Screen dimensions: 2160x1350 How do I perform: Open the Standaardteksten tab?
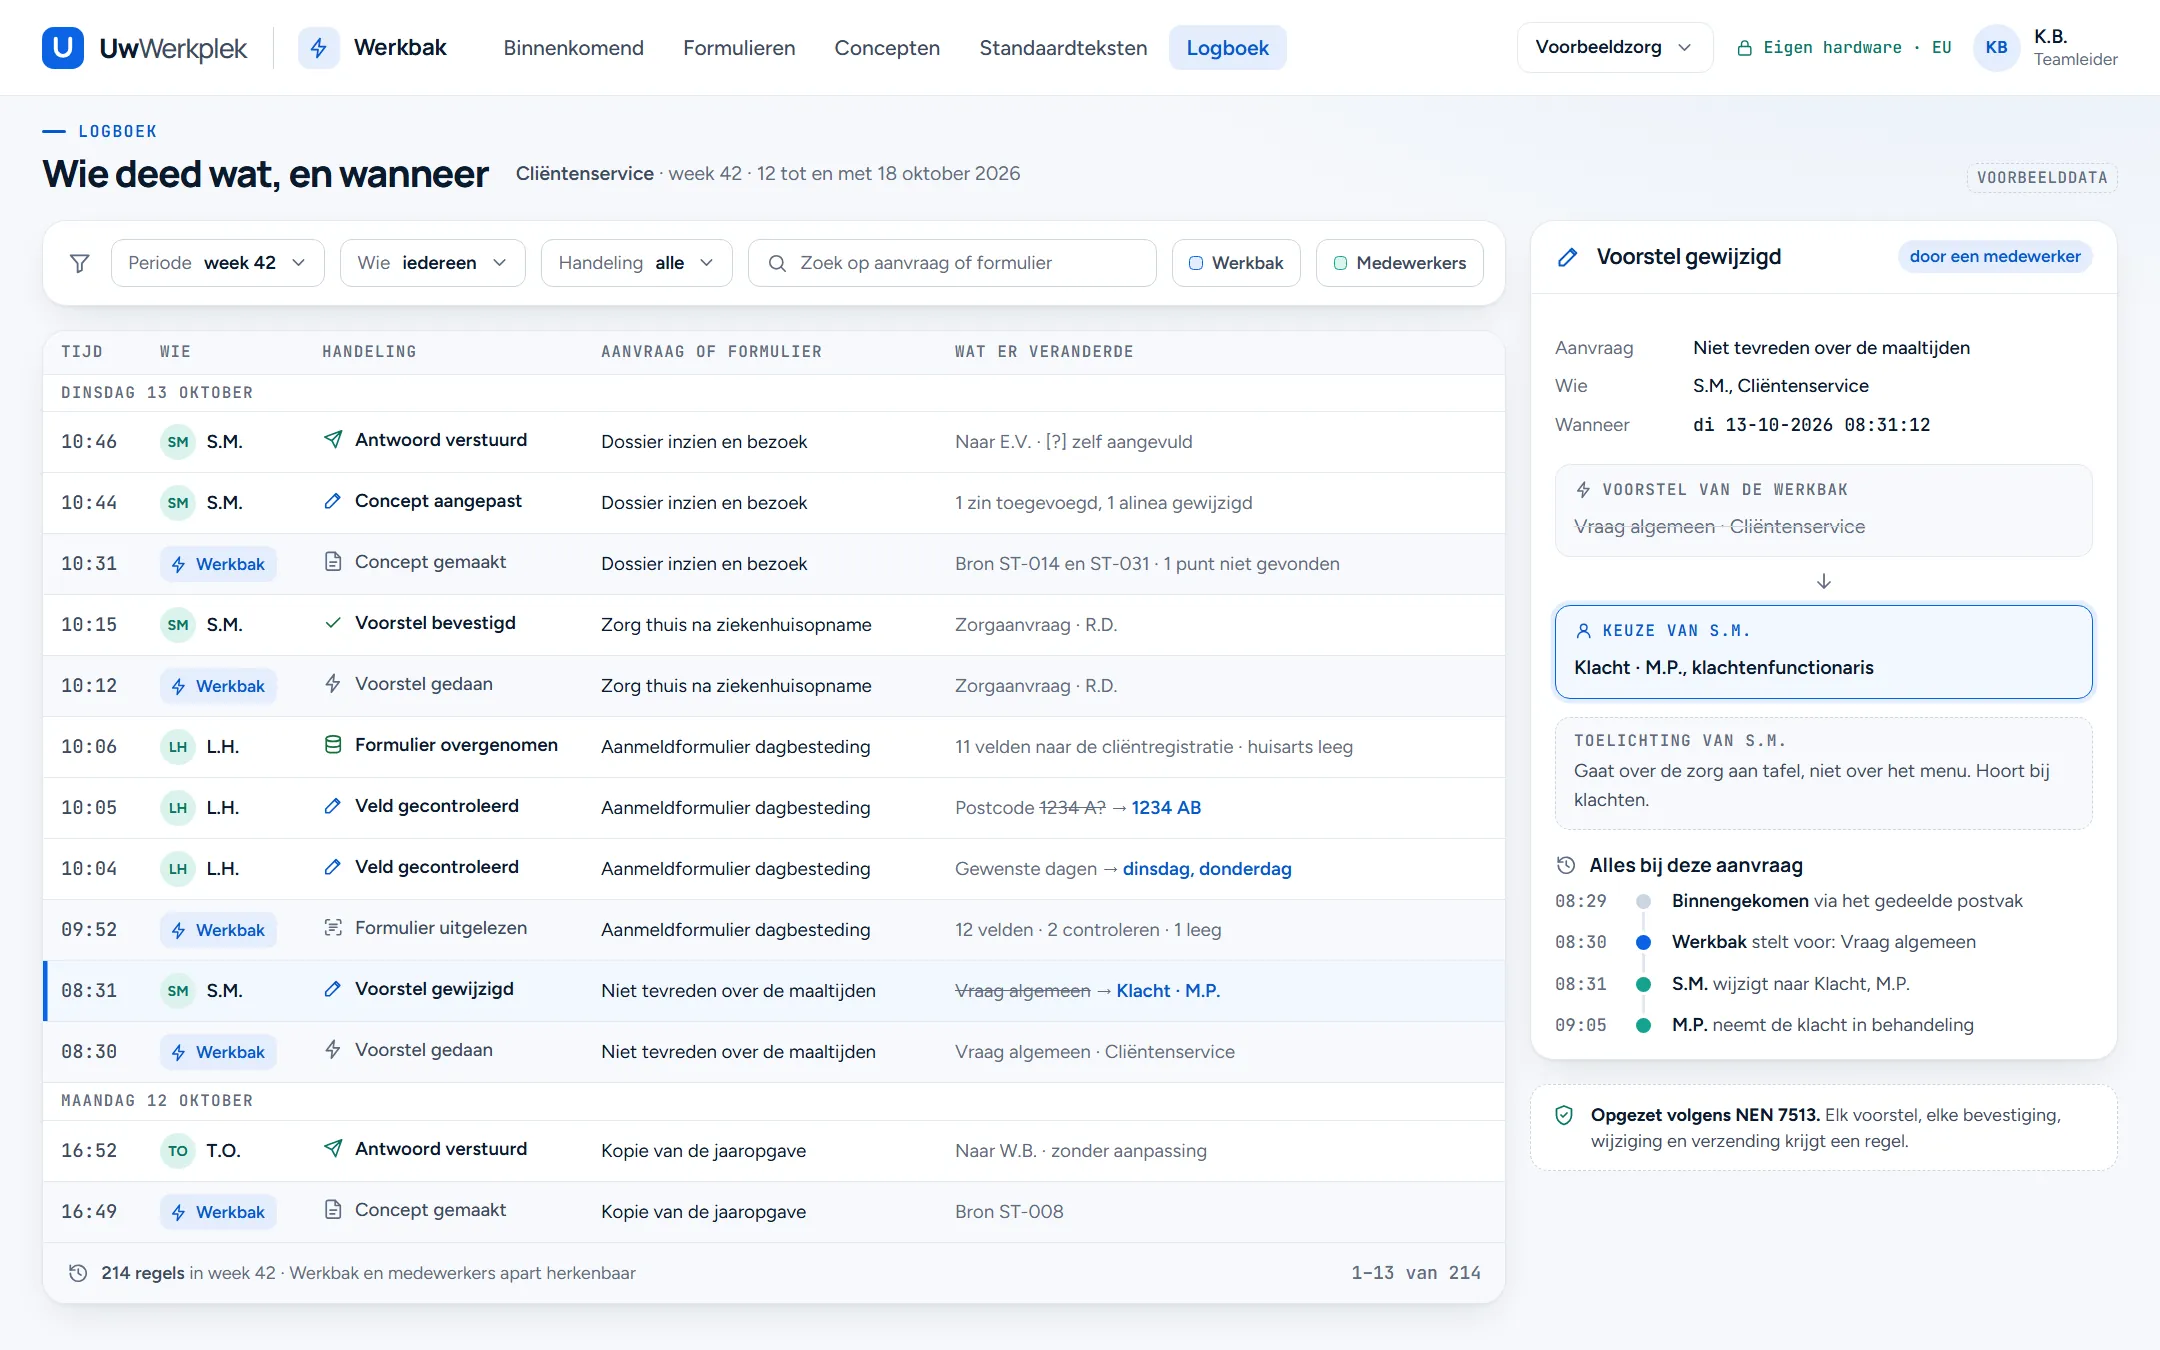coord(1063,48)
